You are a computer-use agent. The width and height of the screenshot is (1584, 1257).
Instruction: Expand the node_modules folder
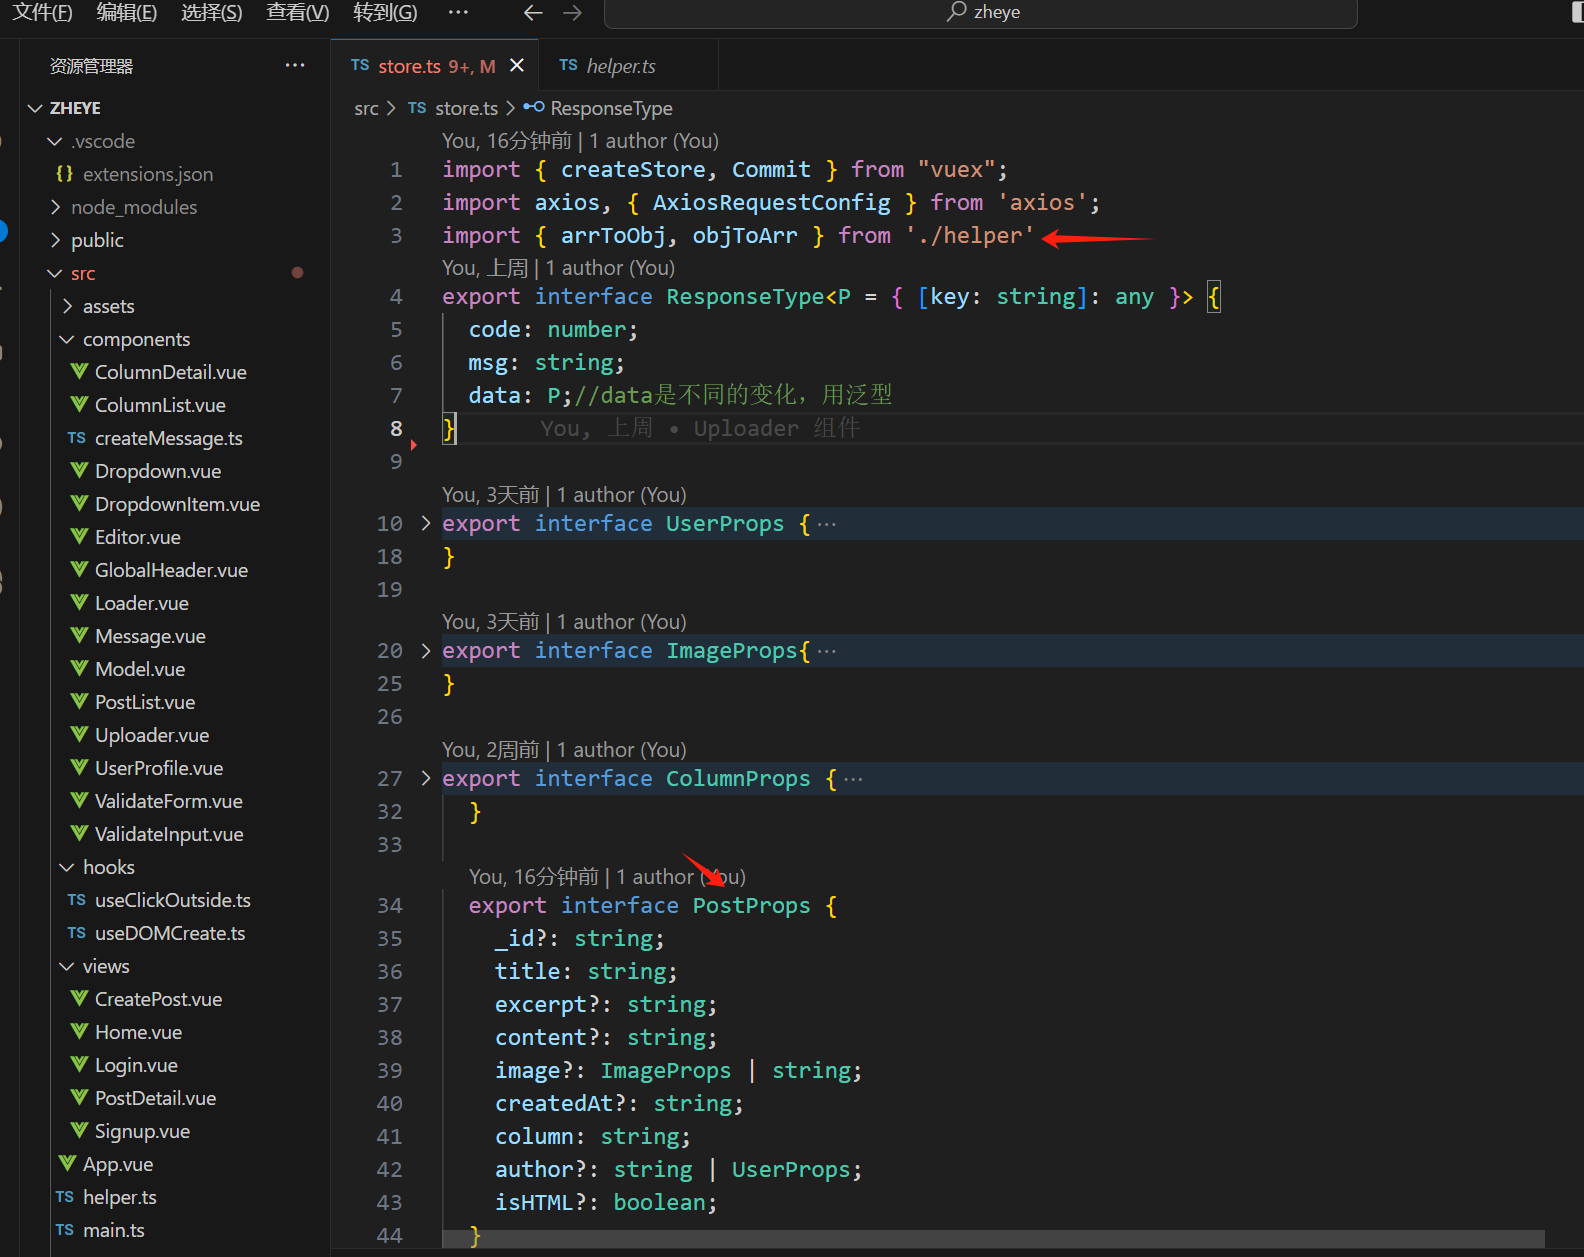133,207
